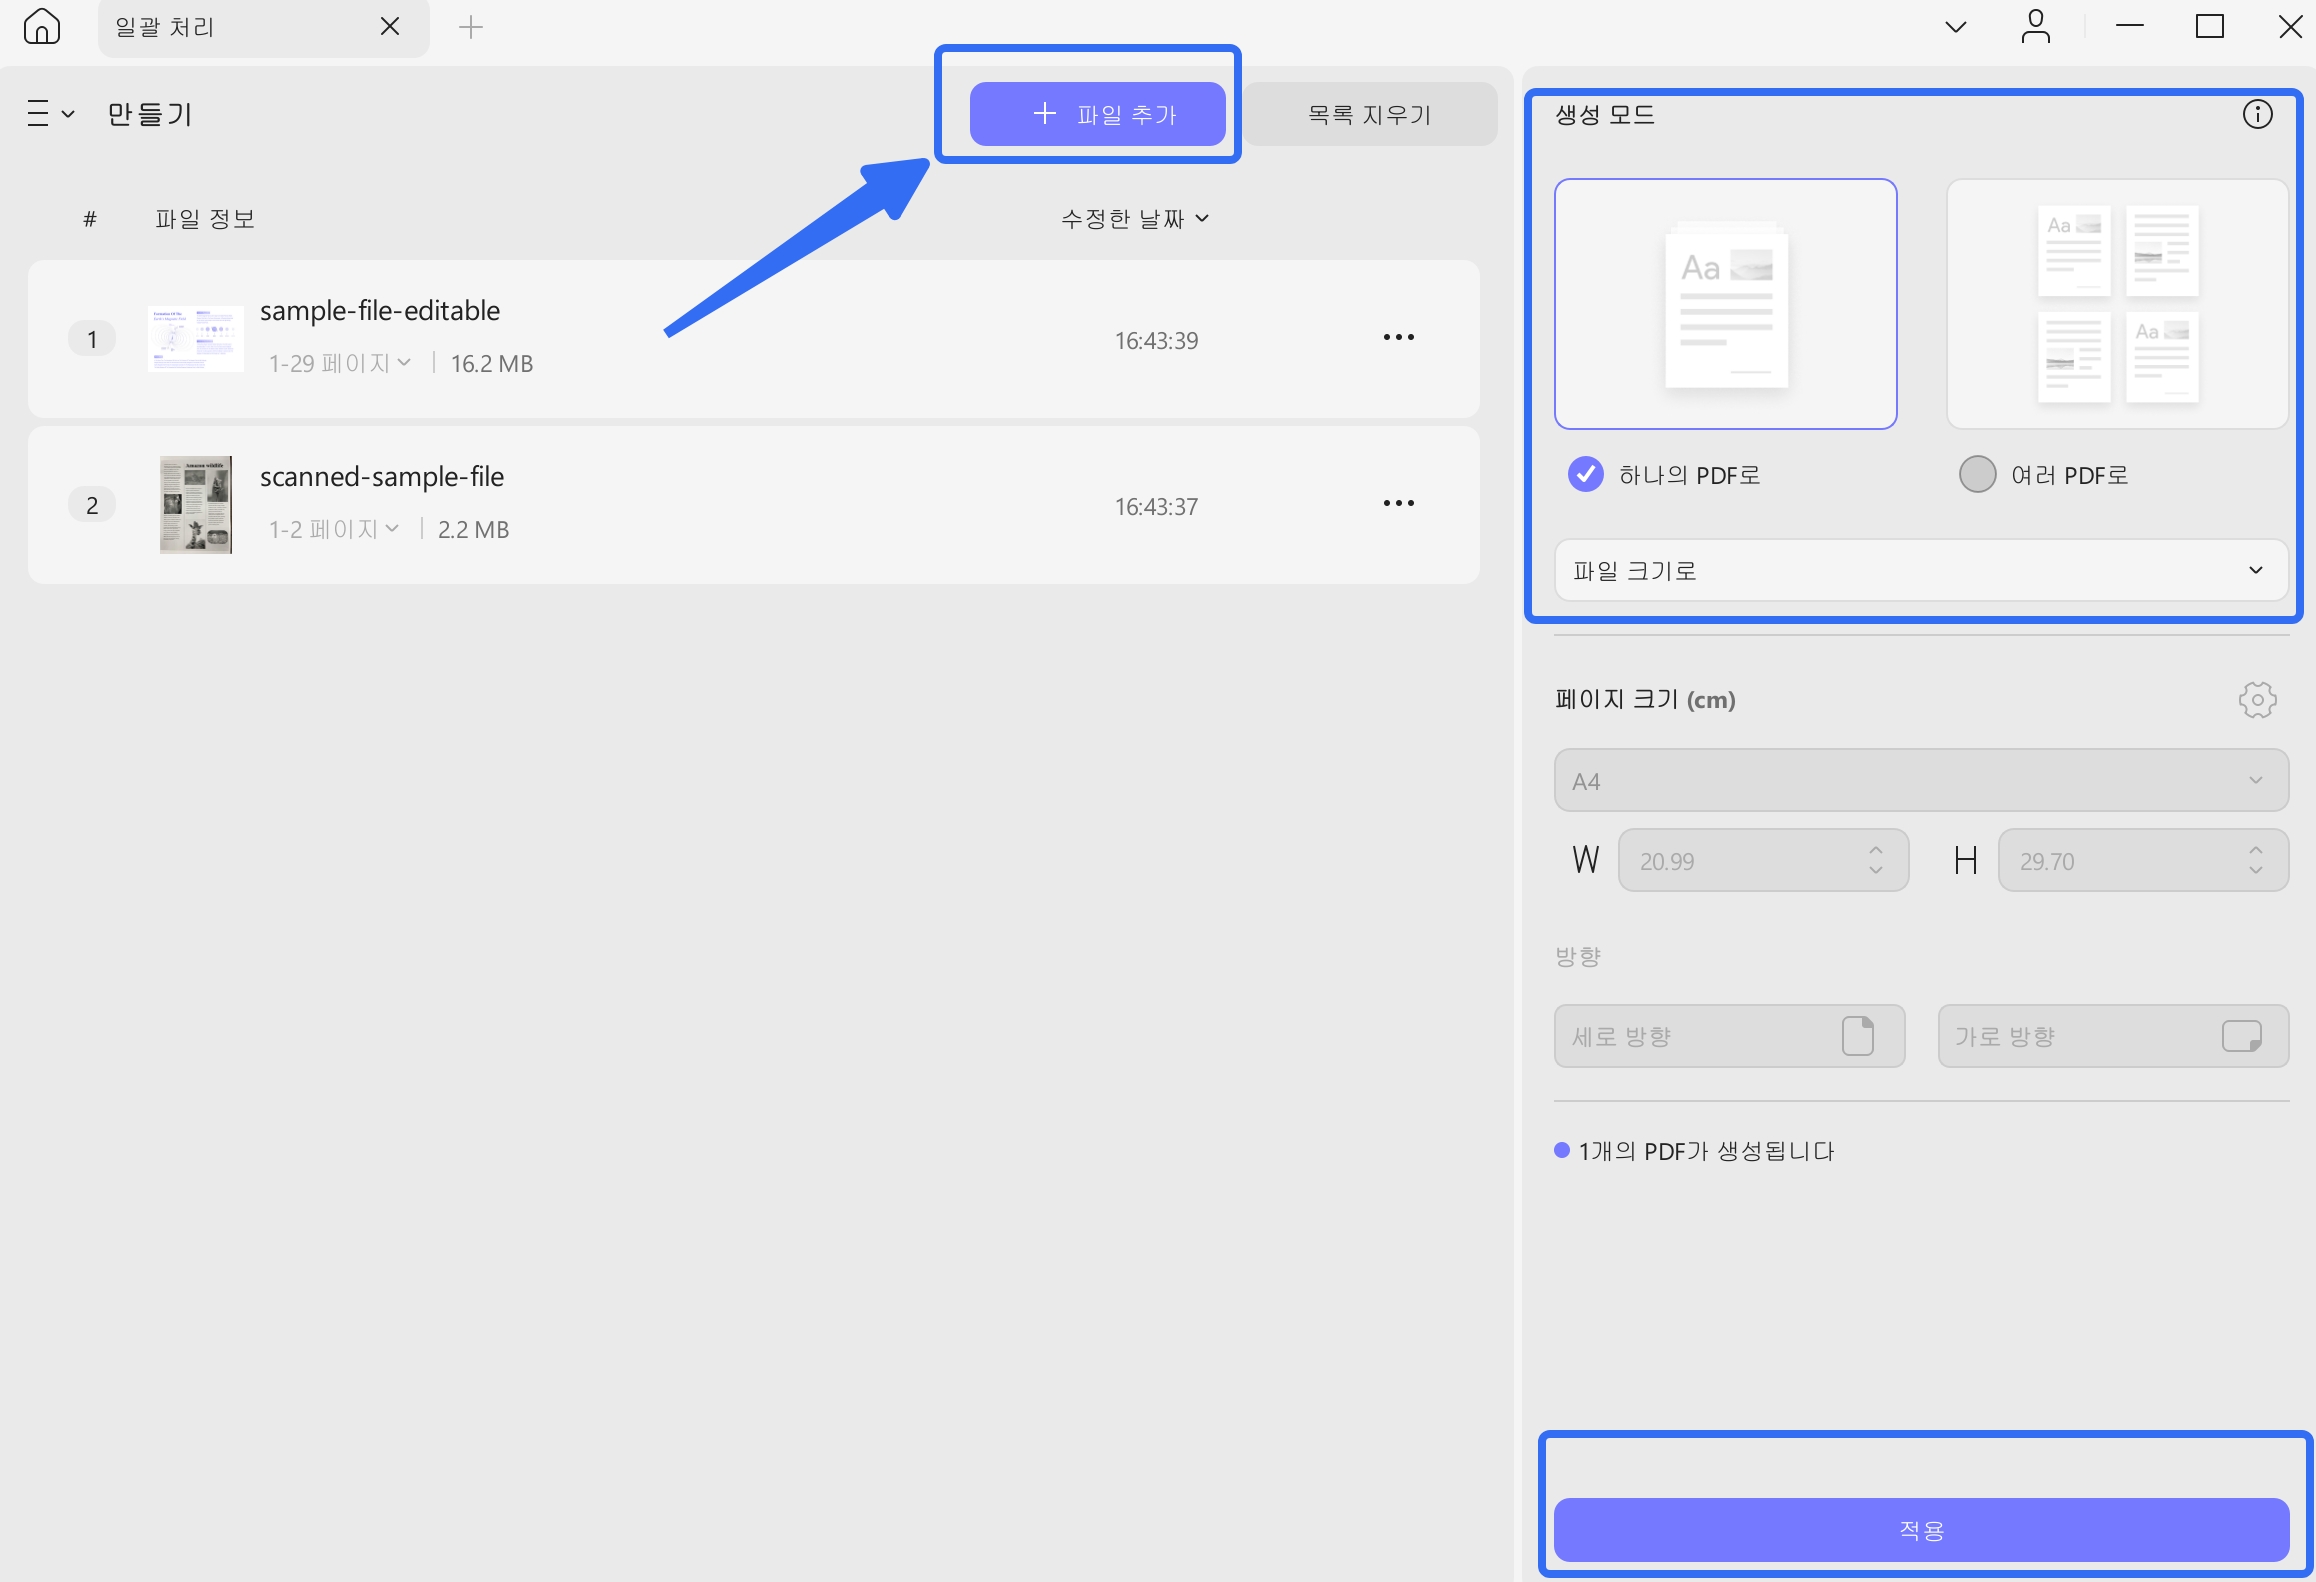Open the title bar dropdown chevron
The image size is (2316, 1582).
1956,27
